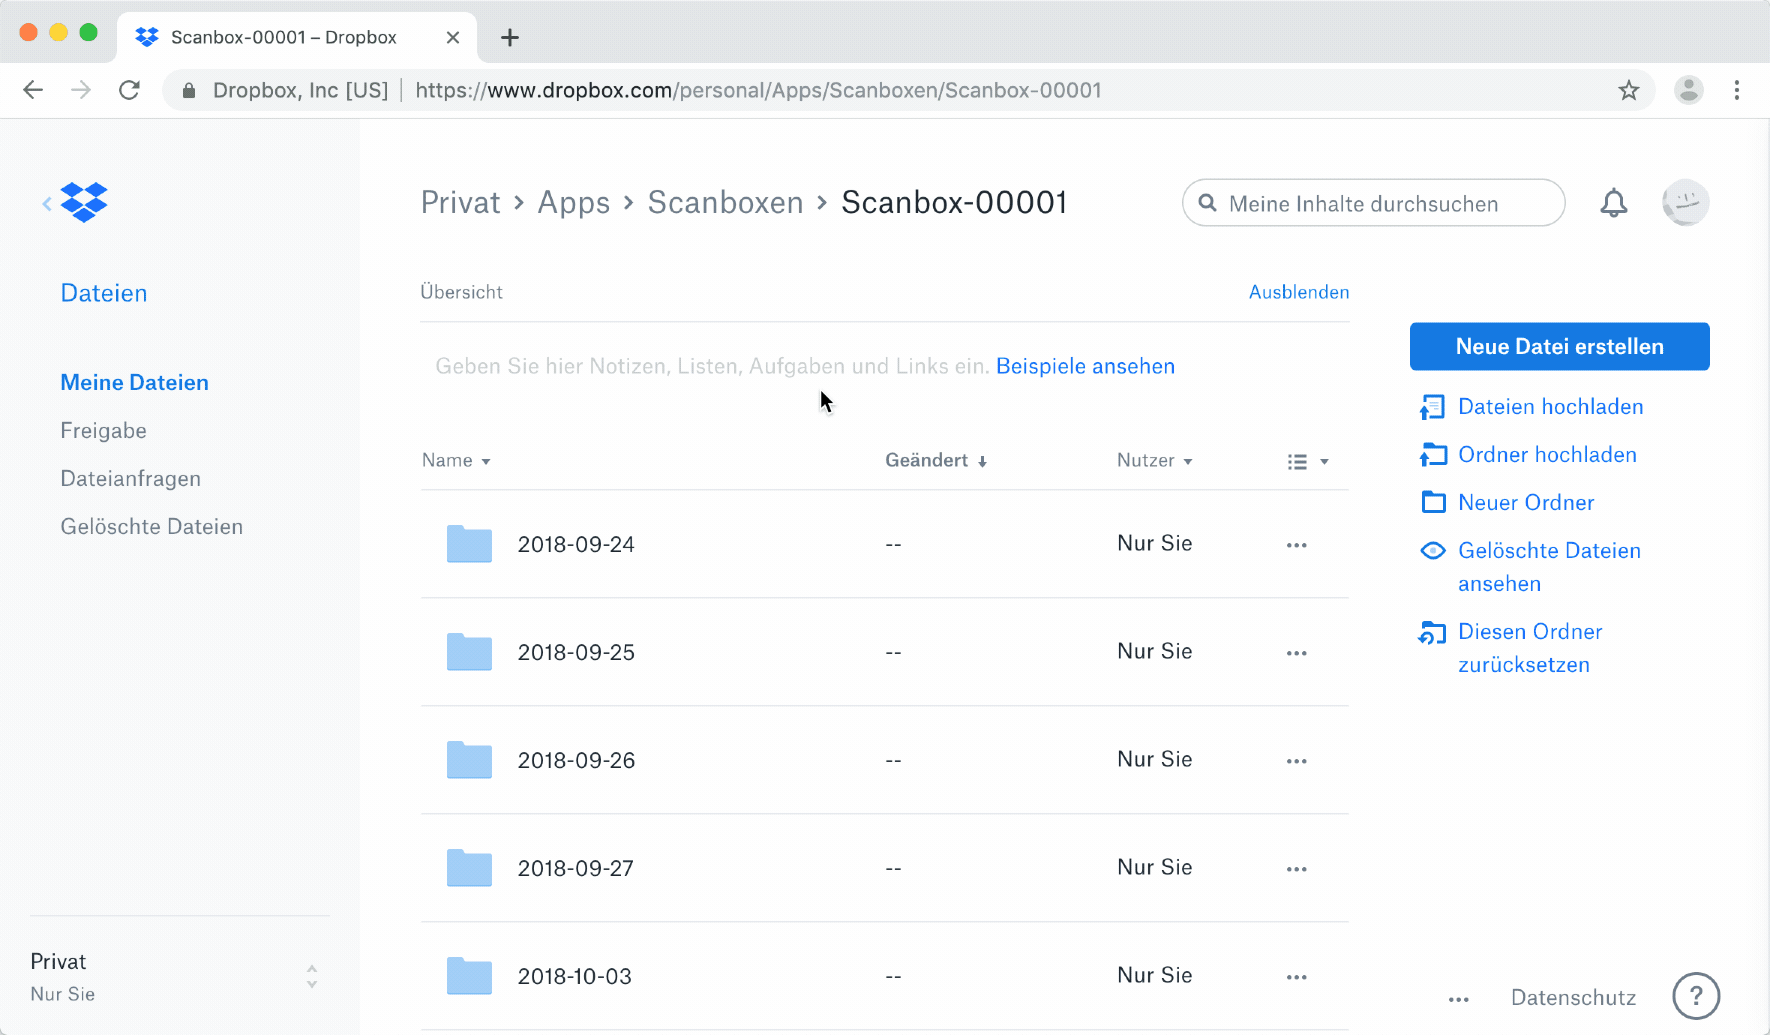Collapse the sidebar with the left chevron
1770x1035 pixels.
coord(46,204)
